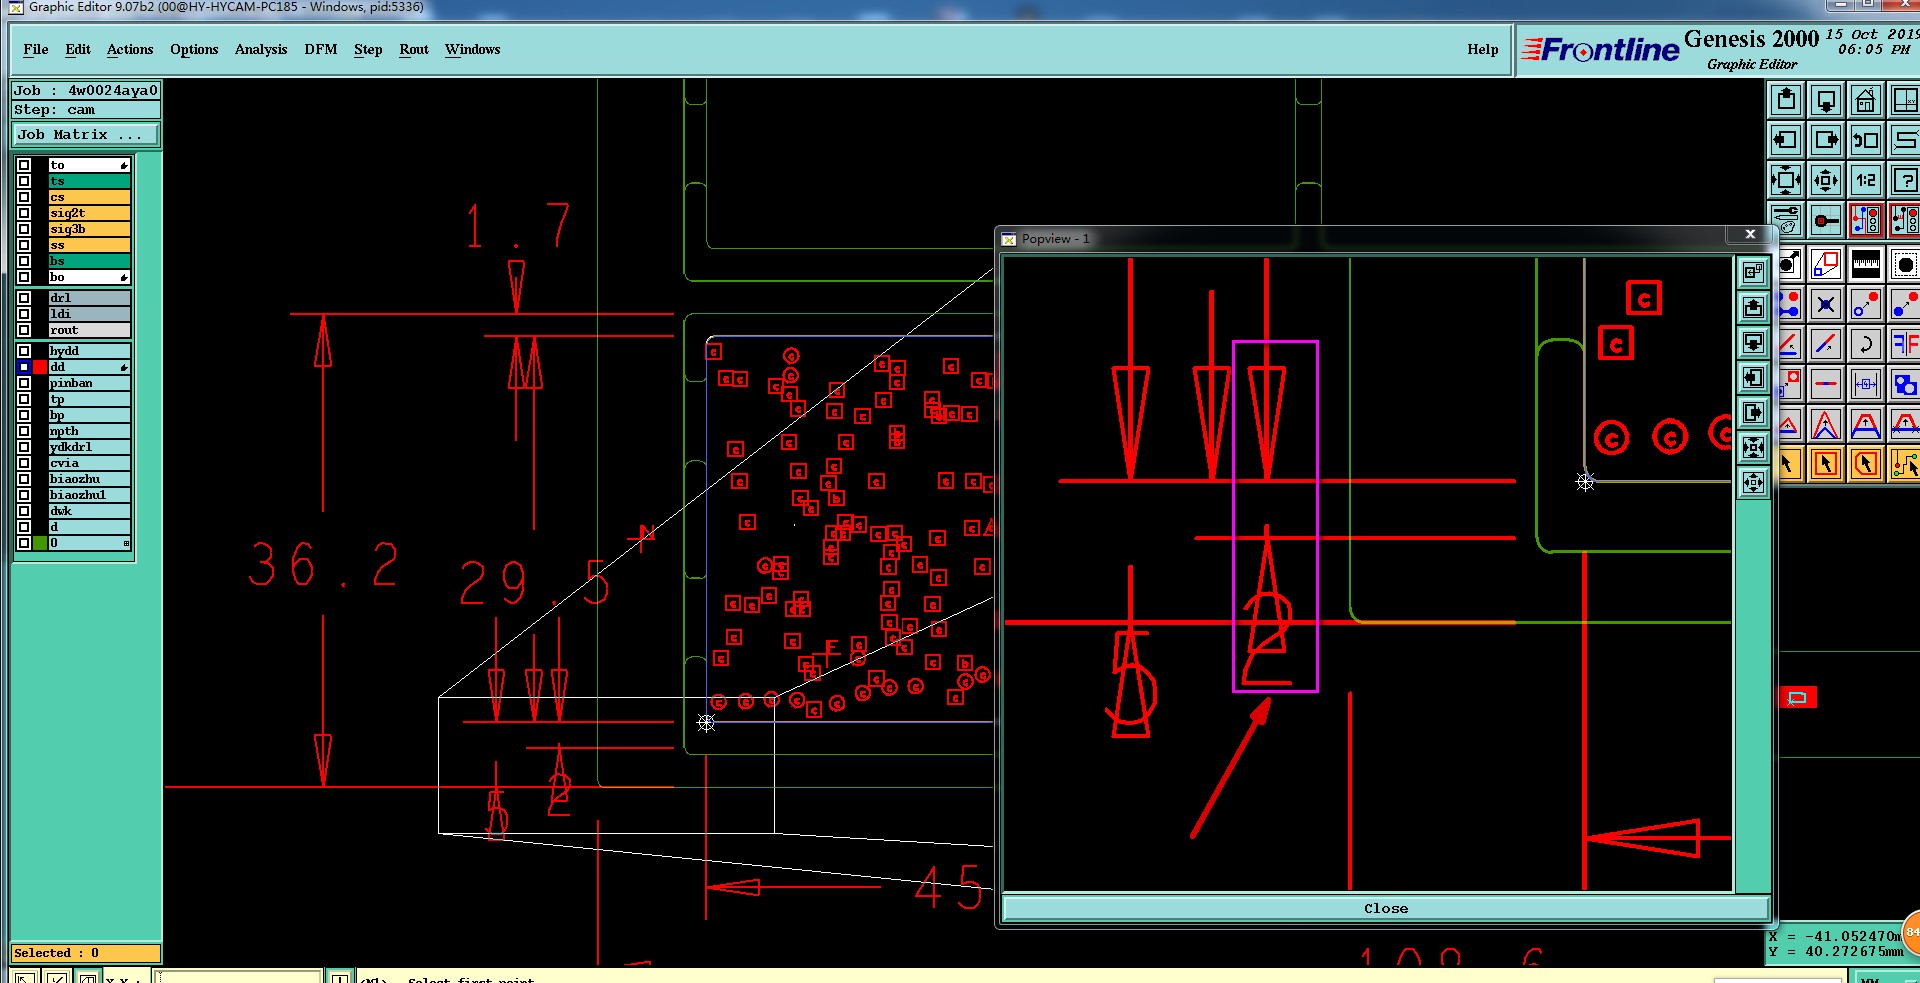Screen dimensions: 1920x983
Task: Toggle the checkbox for layer rout
Action: pos(24,330)
